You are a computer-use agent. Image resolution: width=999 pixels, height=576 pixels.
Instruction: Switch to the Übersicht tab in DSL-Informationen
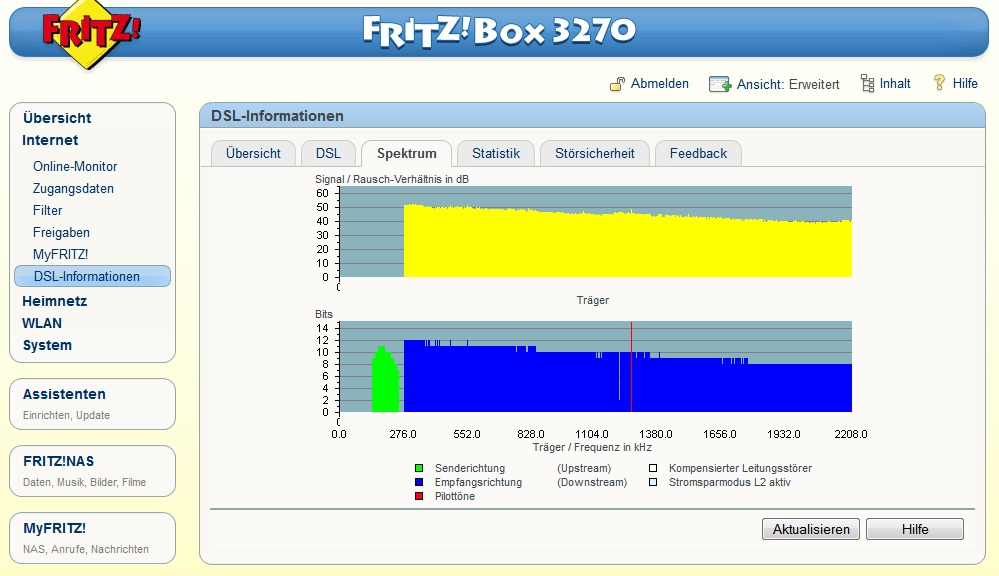pyautogui.click(x=253, y=154)
